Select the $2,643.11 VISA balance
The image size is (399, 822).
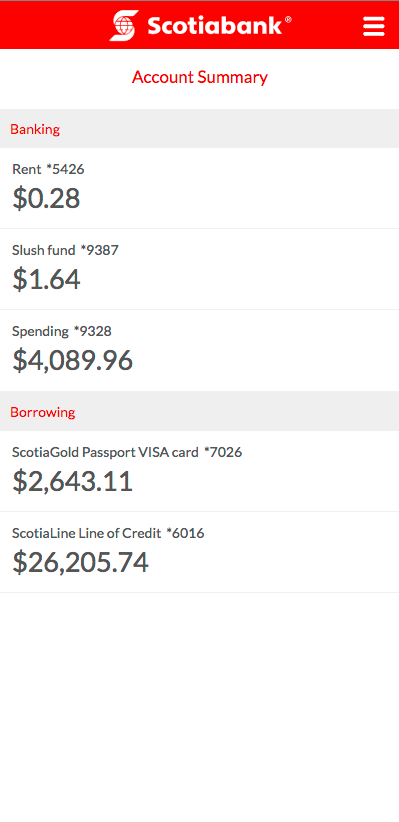coord(72,481)
